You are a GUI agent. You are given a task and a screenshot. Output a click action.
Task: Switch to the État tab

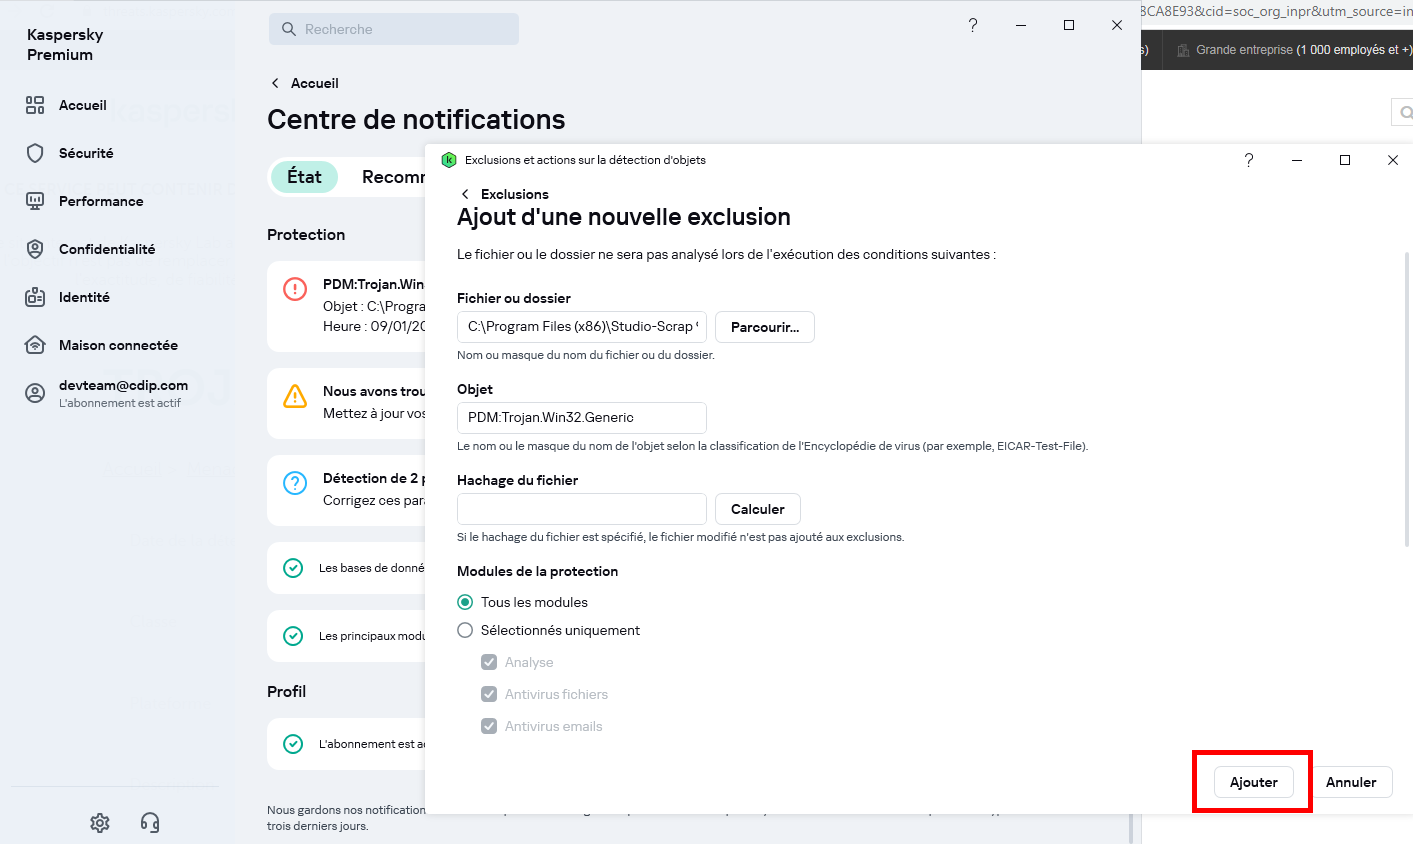[x=305, y=177]
